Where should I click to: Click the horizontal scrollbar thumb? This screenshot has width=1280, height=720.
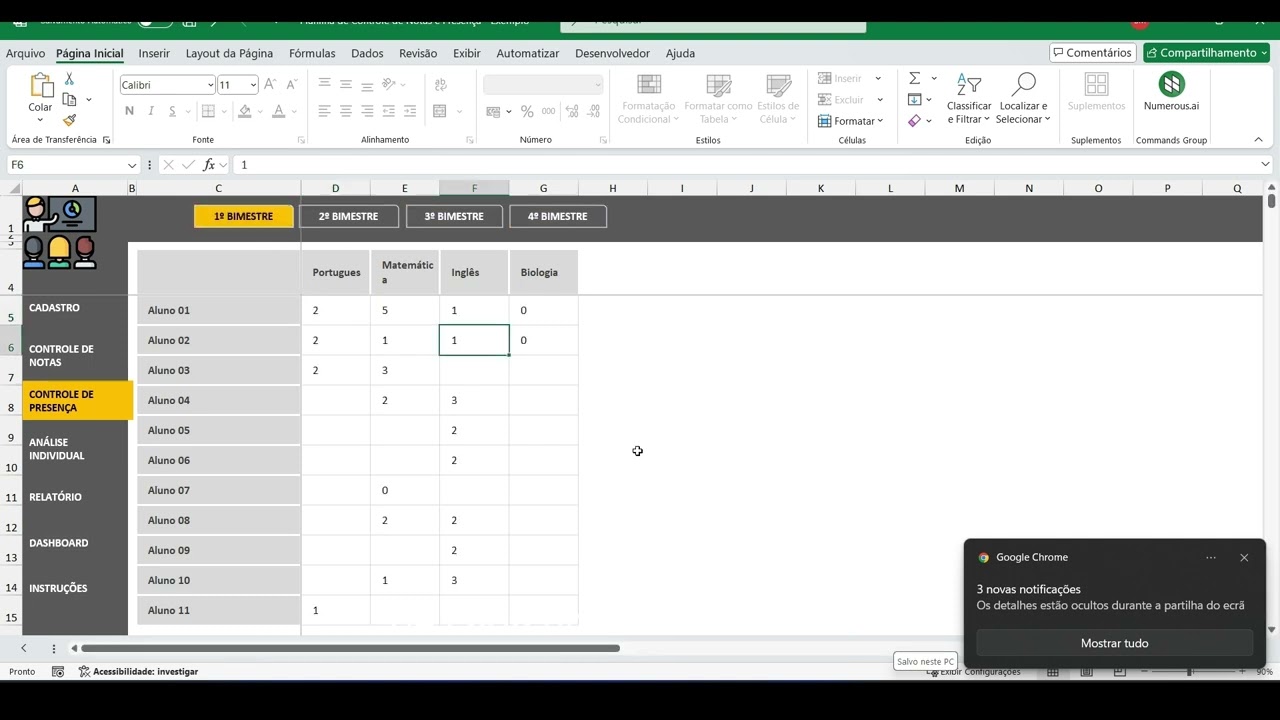coord(350,648)
